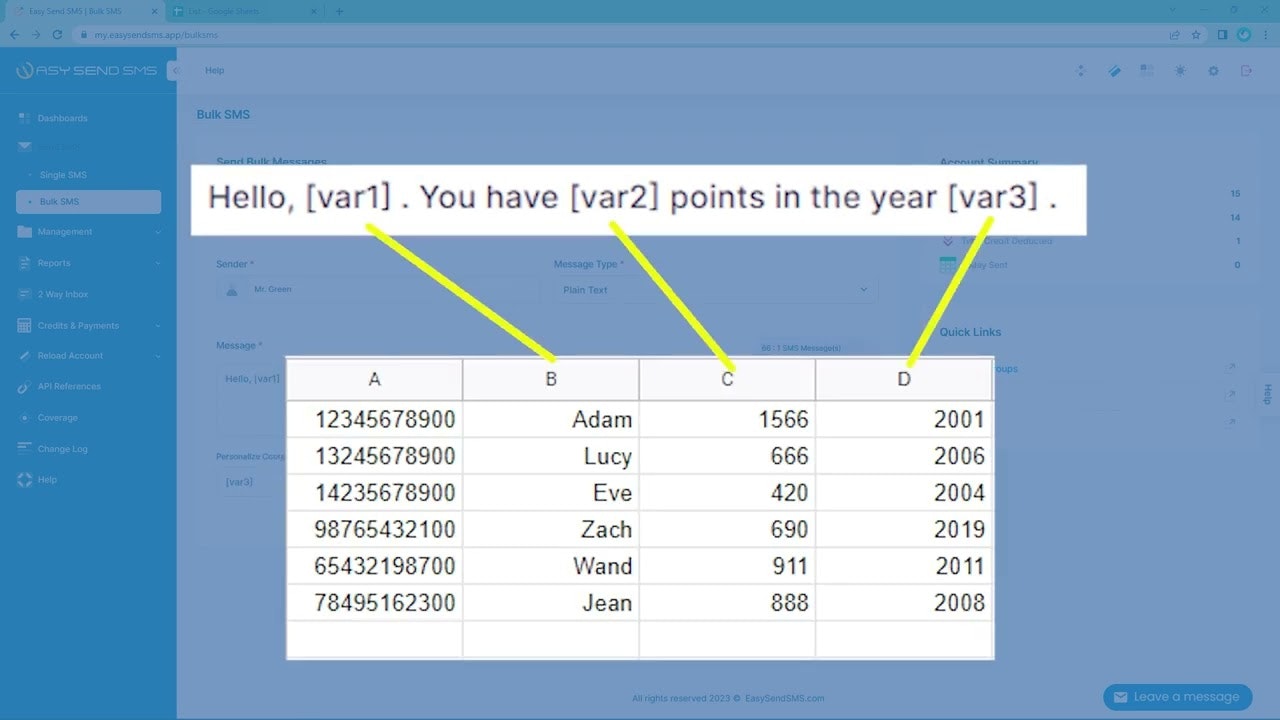1280x720 pixels.
Task: Click the Today Sent calendar icon
Action: [x=948, y=265]
